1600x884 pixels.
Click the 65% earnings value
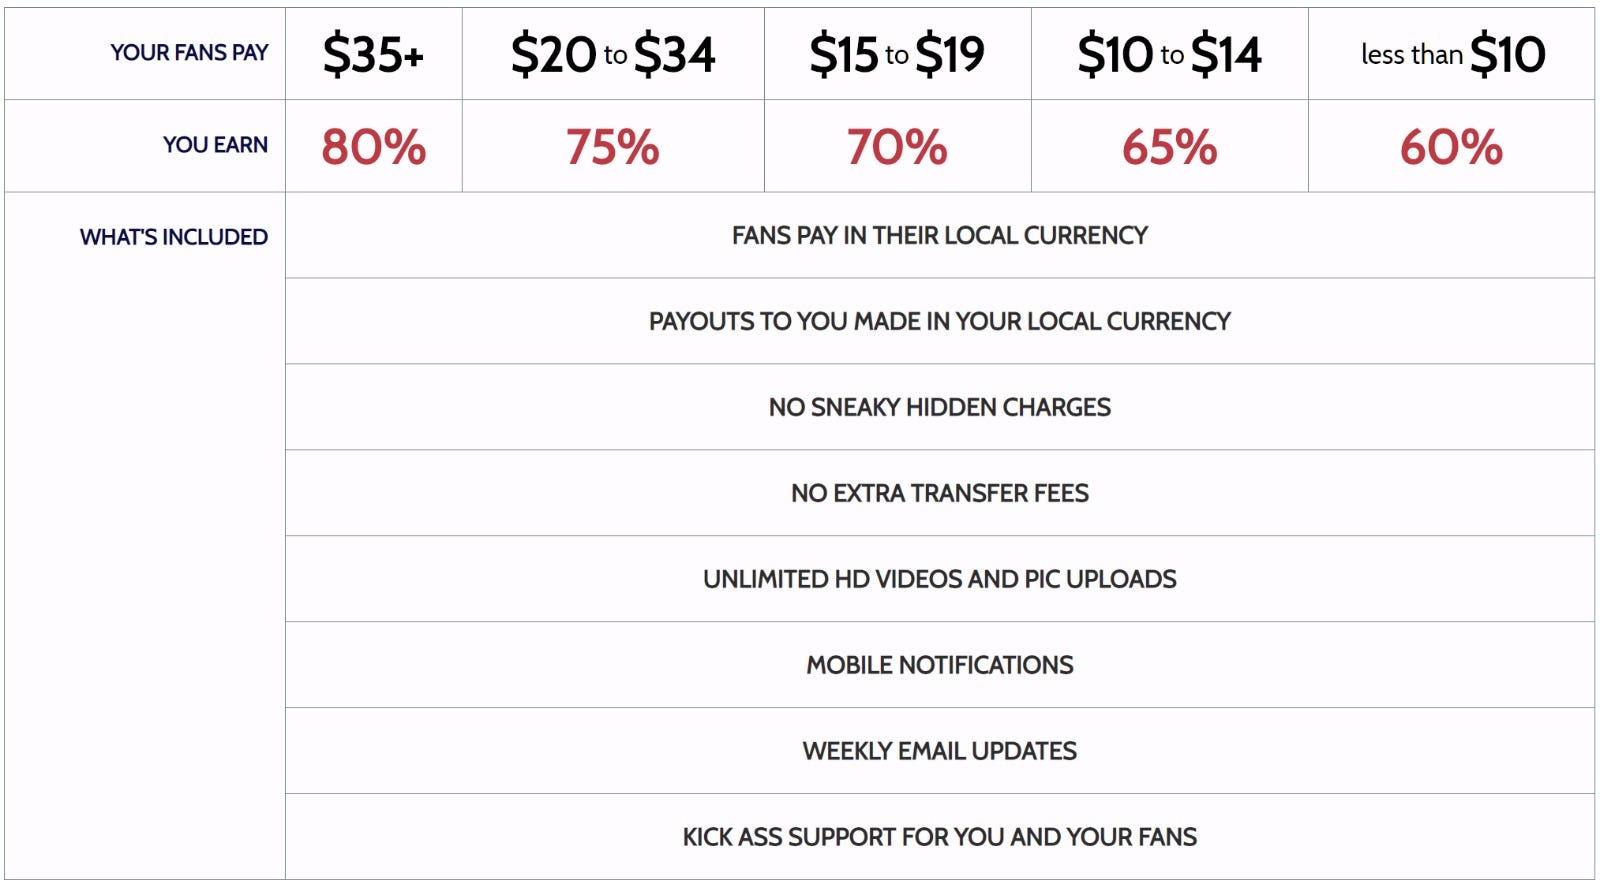1170,147
